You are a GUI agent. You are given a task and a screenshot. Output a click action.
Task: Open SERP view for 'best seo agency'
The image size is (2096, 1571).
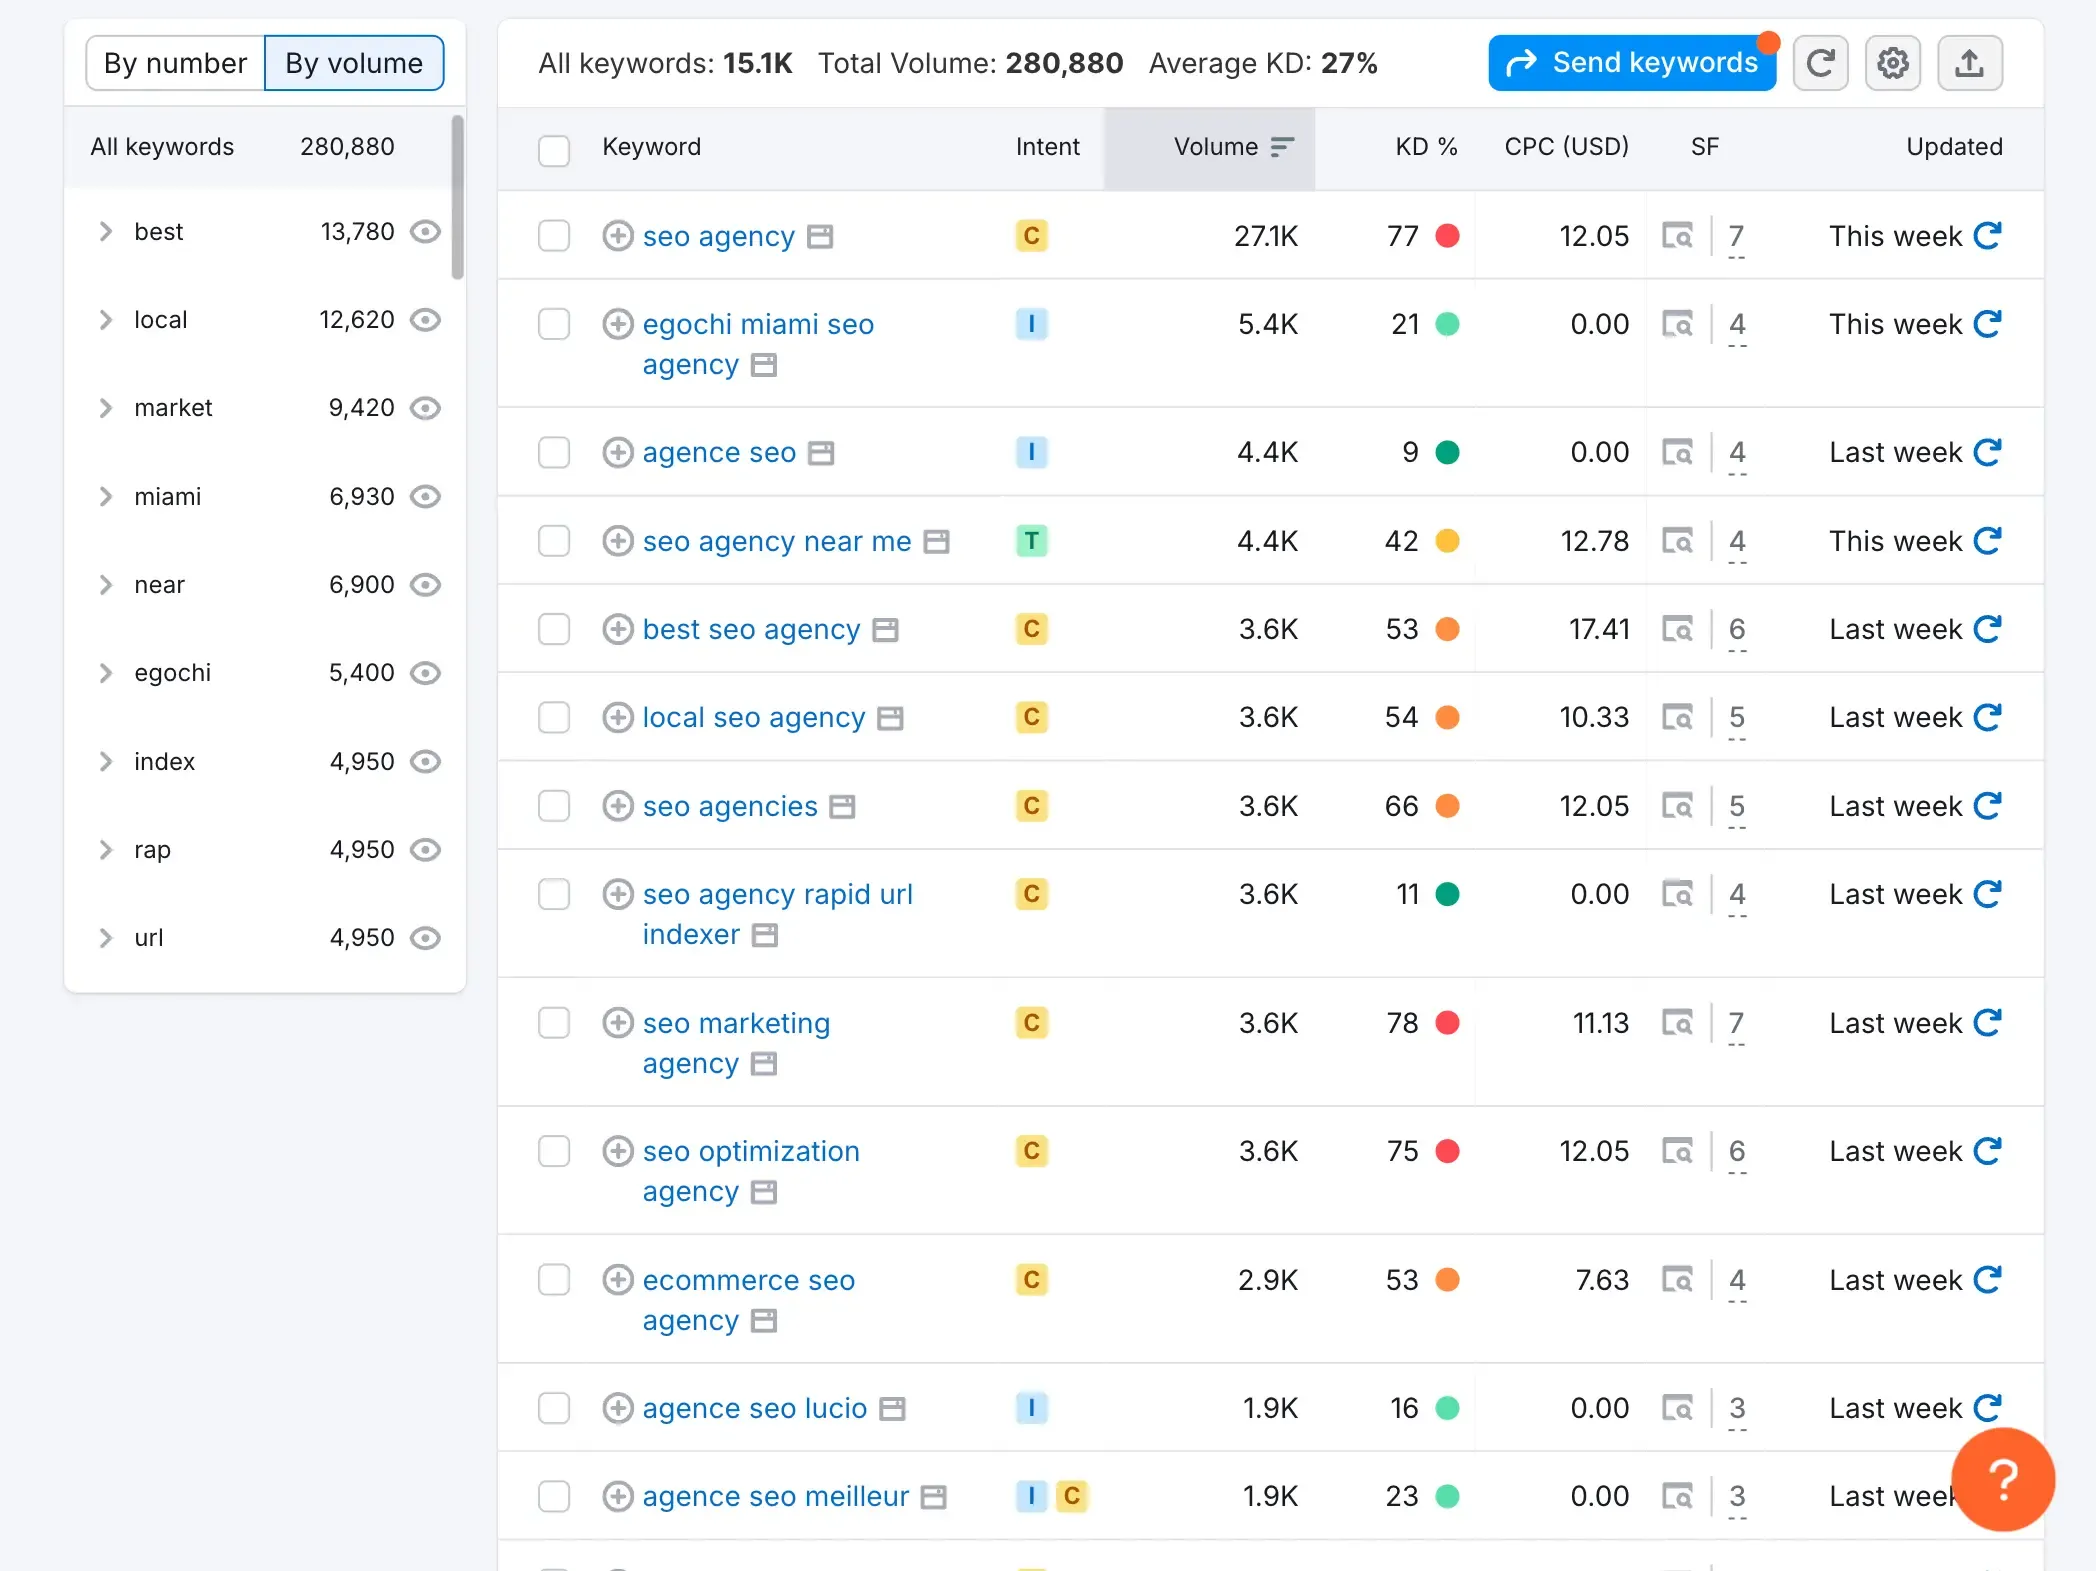(x=1677, y=629)
